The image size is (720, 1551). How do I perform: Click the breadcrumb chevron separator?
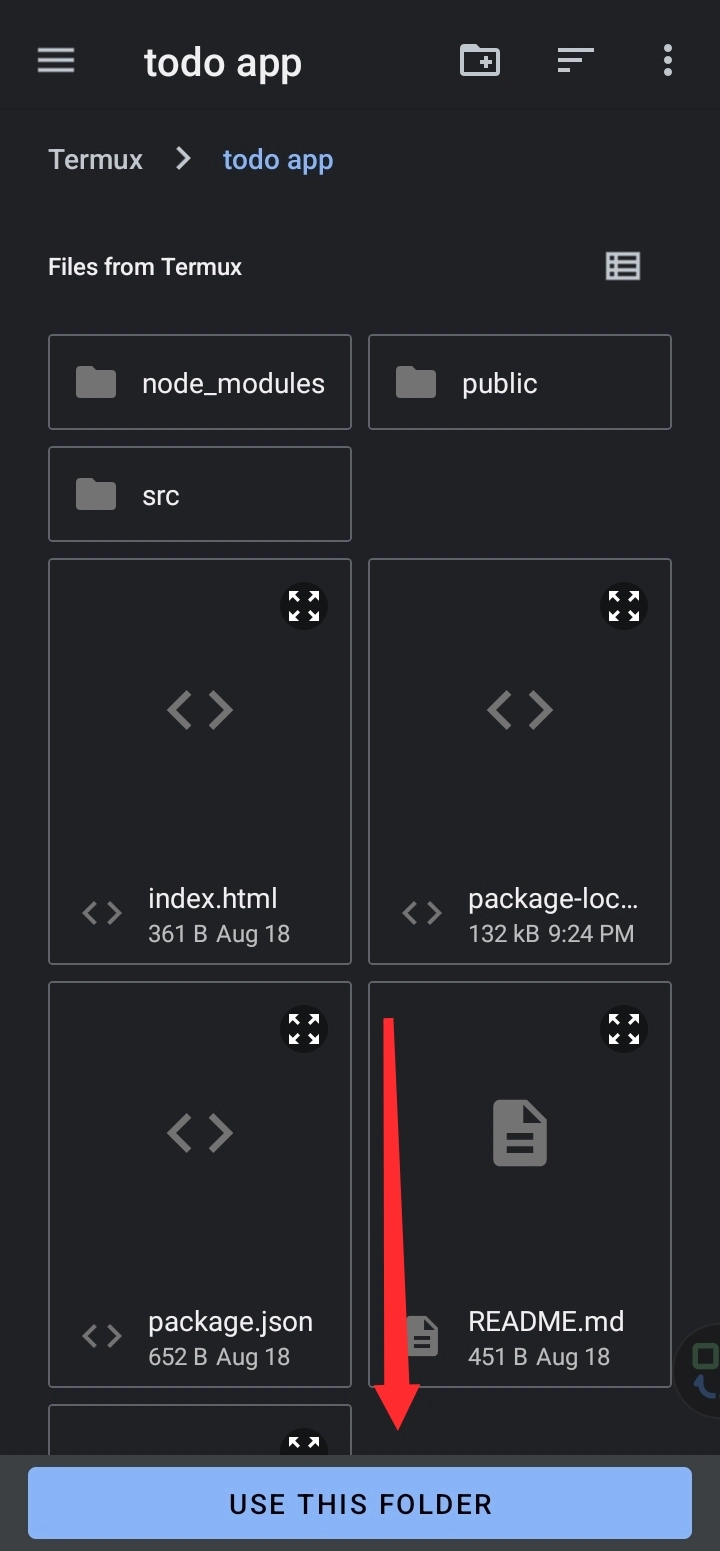click(x=183, y=158)
